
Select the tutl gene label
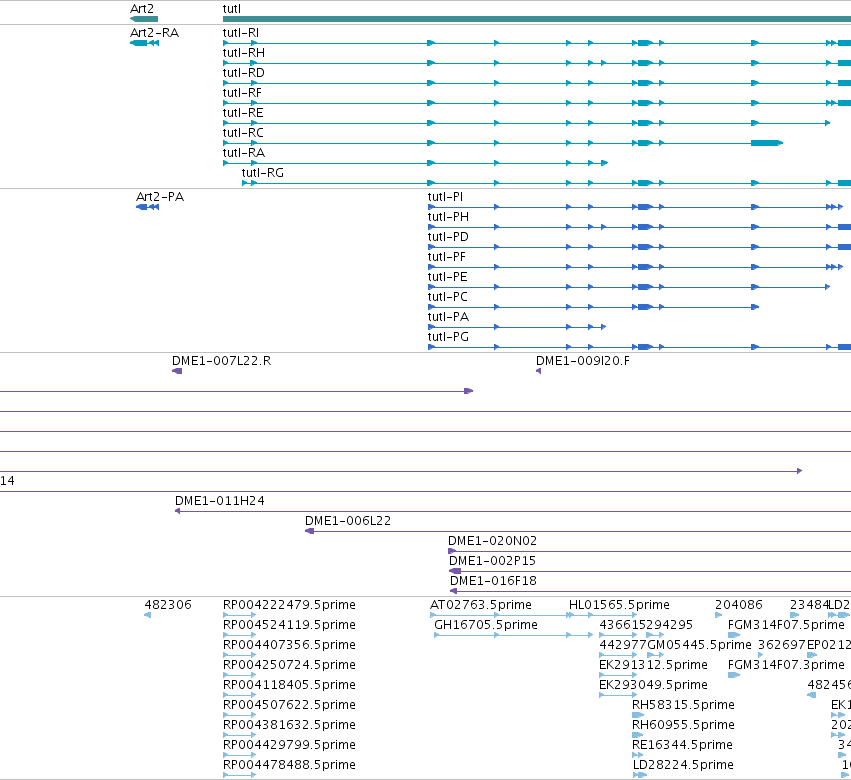[232, 9]
